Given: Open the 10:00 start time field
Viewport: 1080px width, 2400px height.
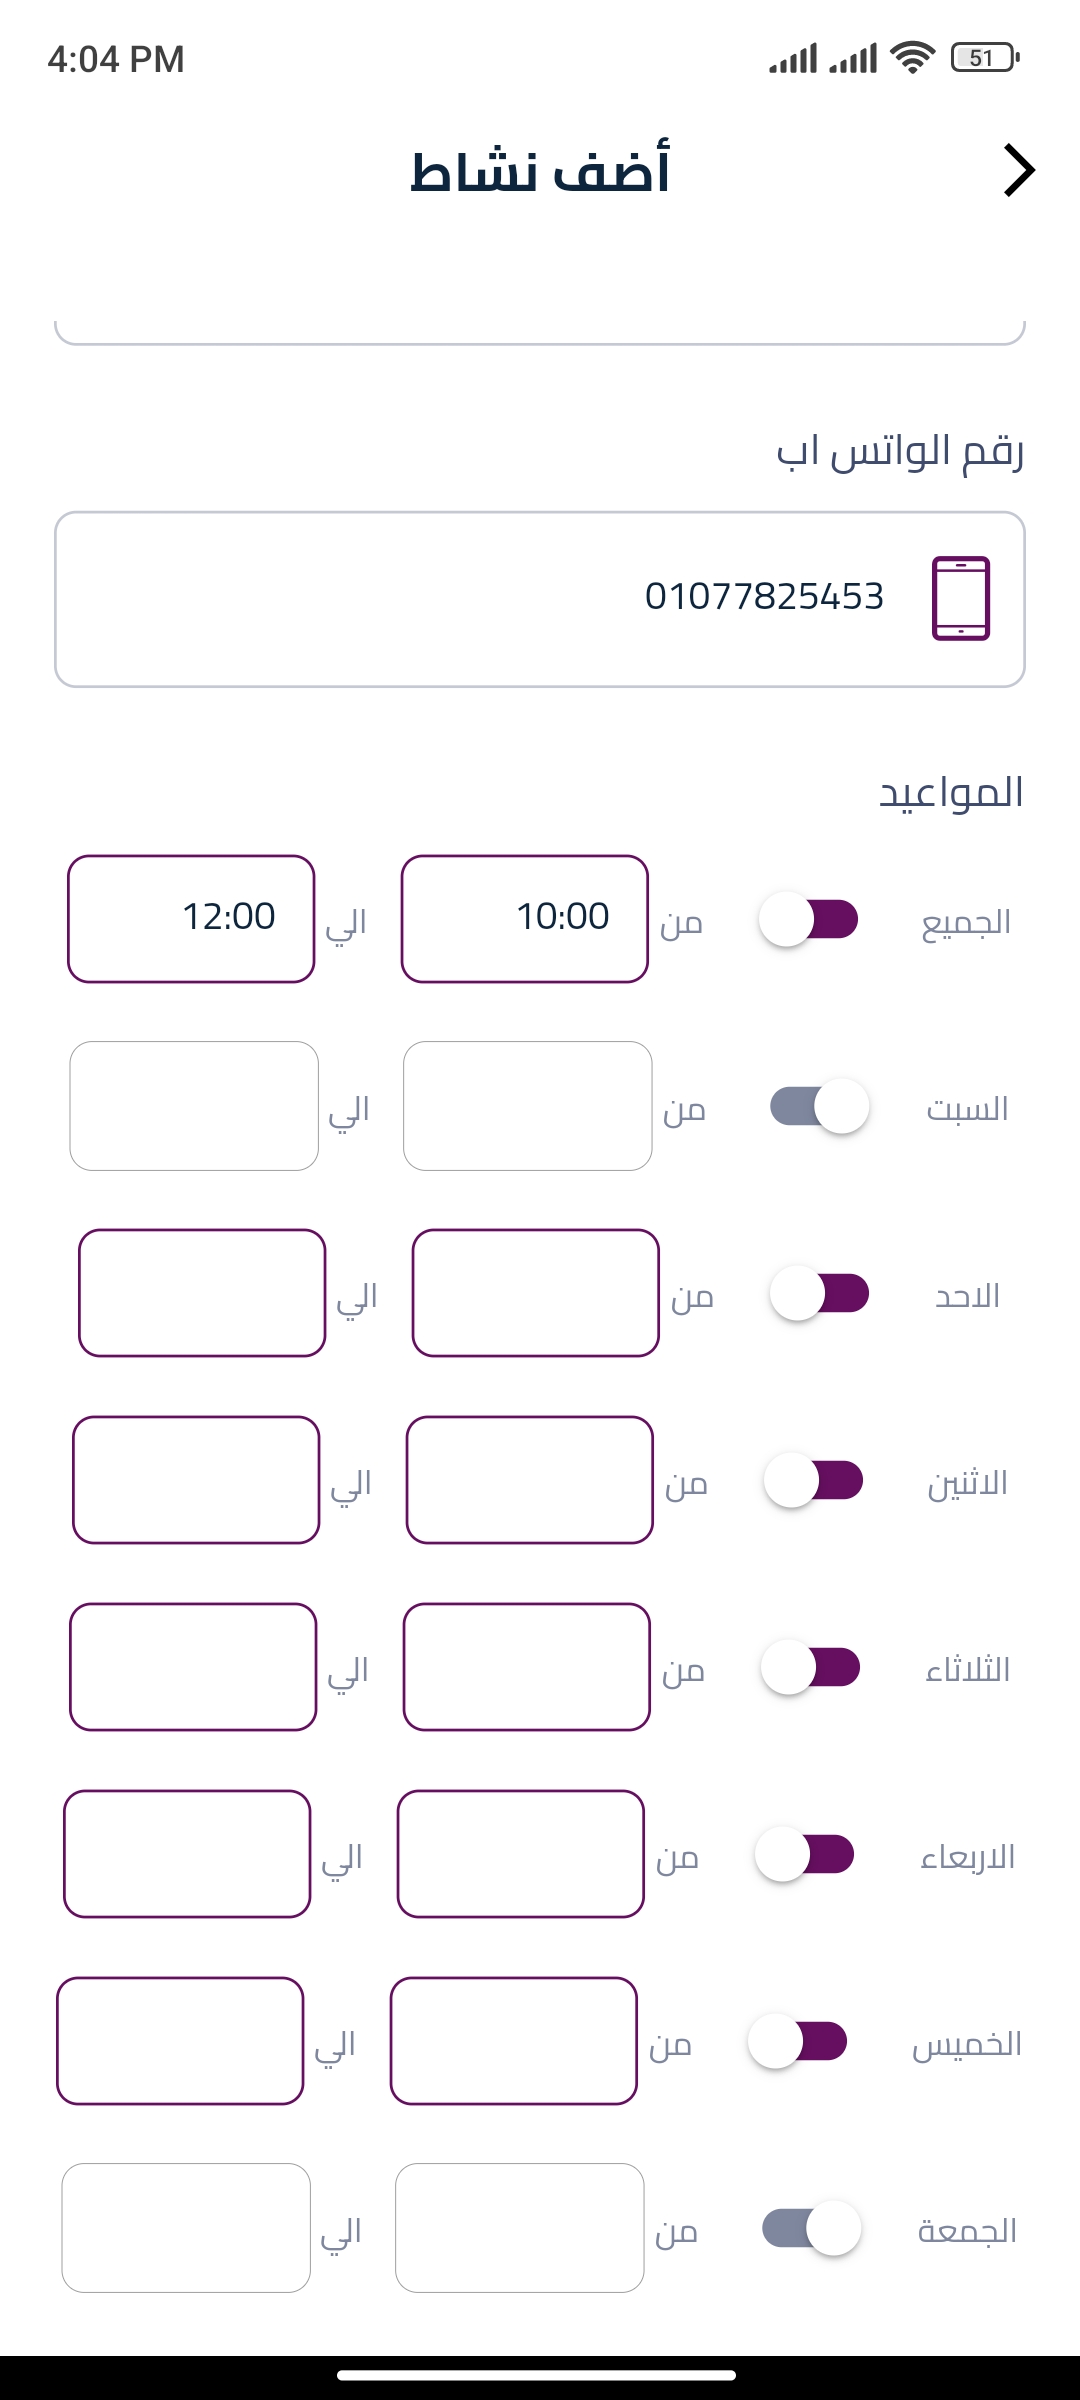Looking at the screenshot, I should [x=525, y=919].
